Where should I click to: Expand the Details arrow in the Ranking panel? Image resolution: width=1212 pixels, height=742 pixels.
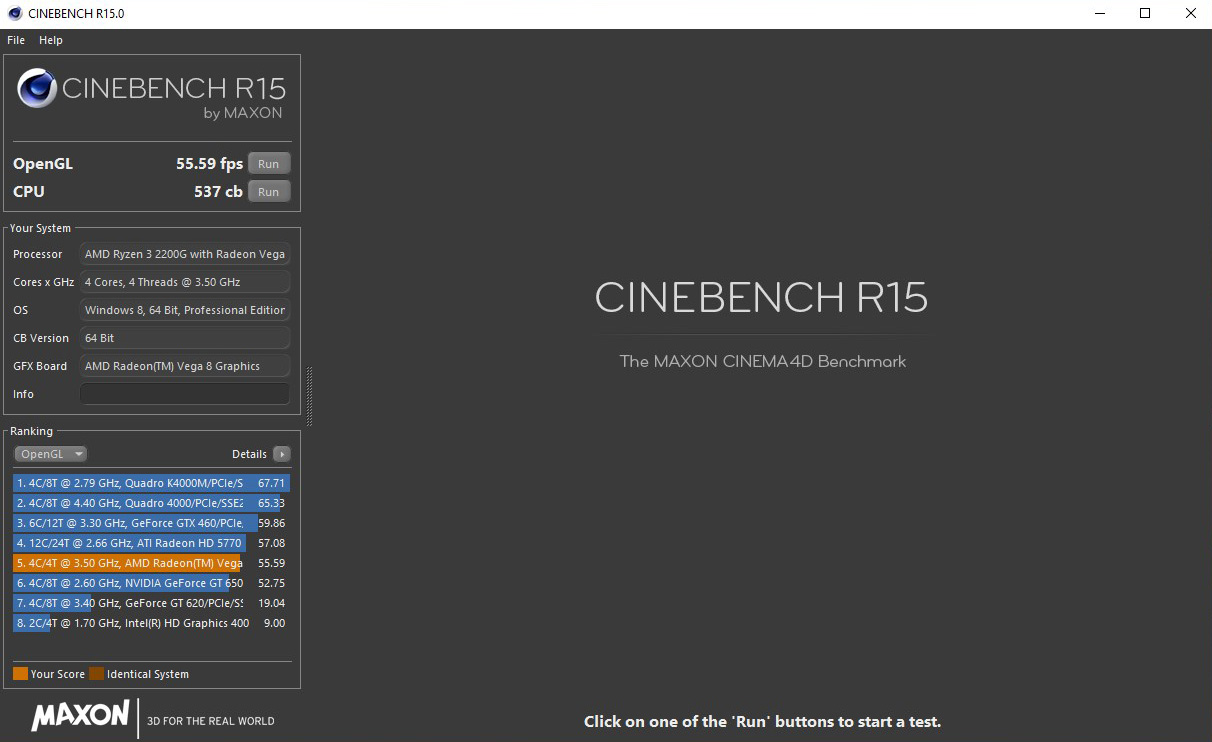[x=281, y=453]
